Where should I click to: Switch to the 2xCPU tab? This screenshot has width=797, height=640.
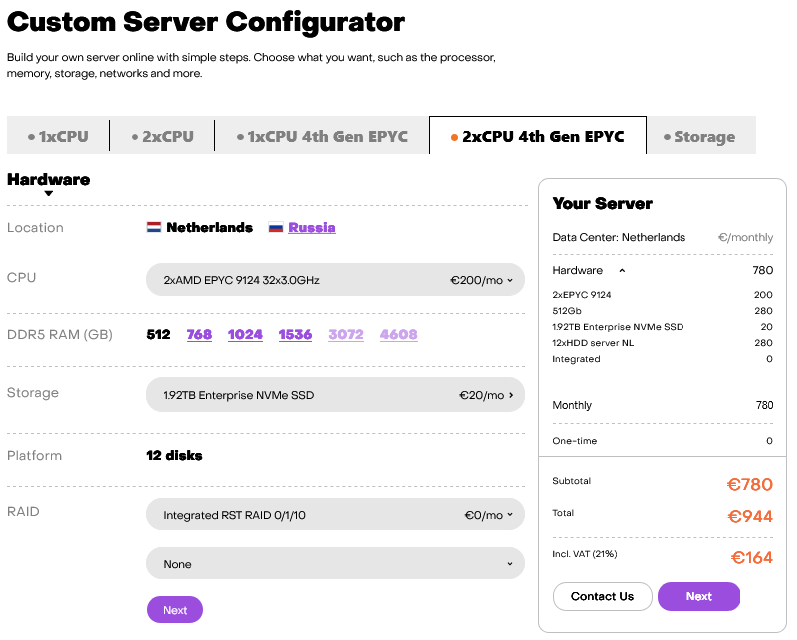162,136
